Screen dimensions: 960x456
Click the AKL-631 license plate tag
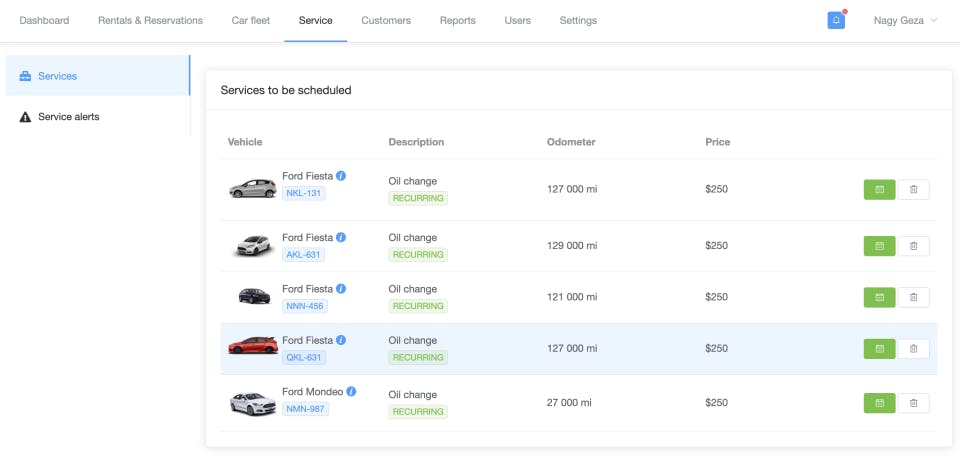303,255
